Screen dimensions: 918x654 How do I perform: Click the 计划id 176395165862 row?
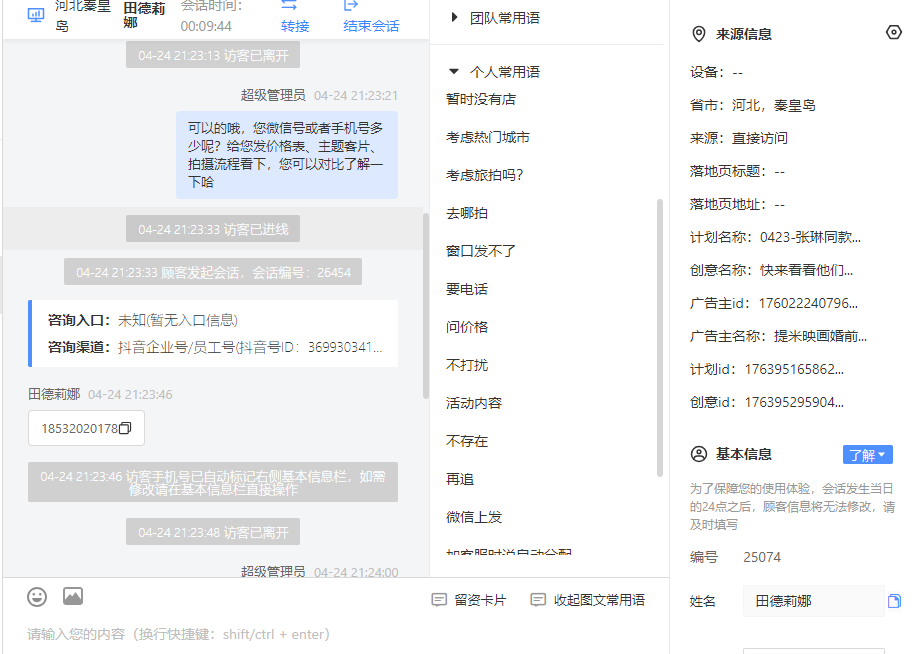click(767, 369)
